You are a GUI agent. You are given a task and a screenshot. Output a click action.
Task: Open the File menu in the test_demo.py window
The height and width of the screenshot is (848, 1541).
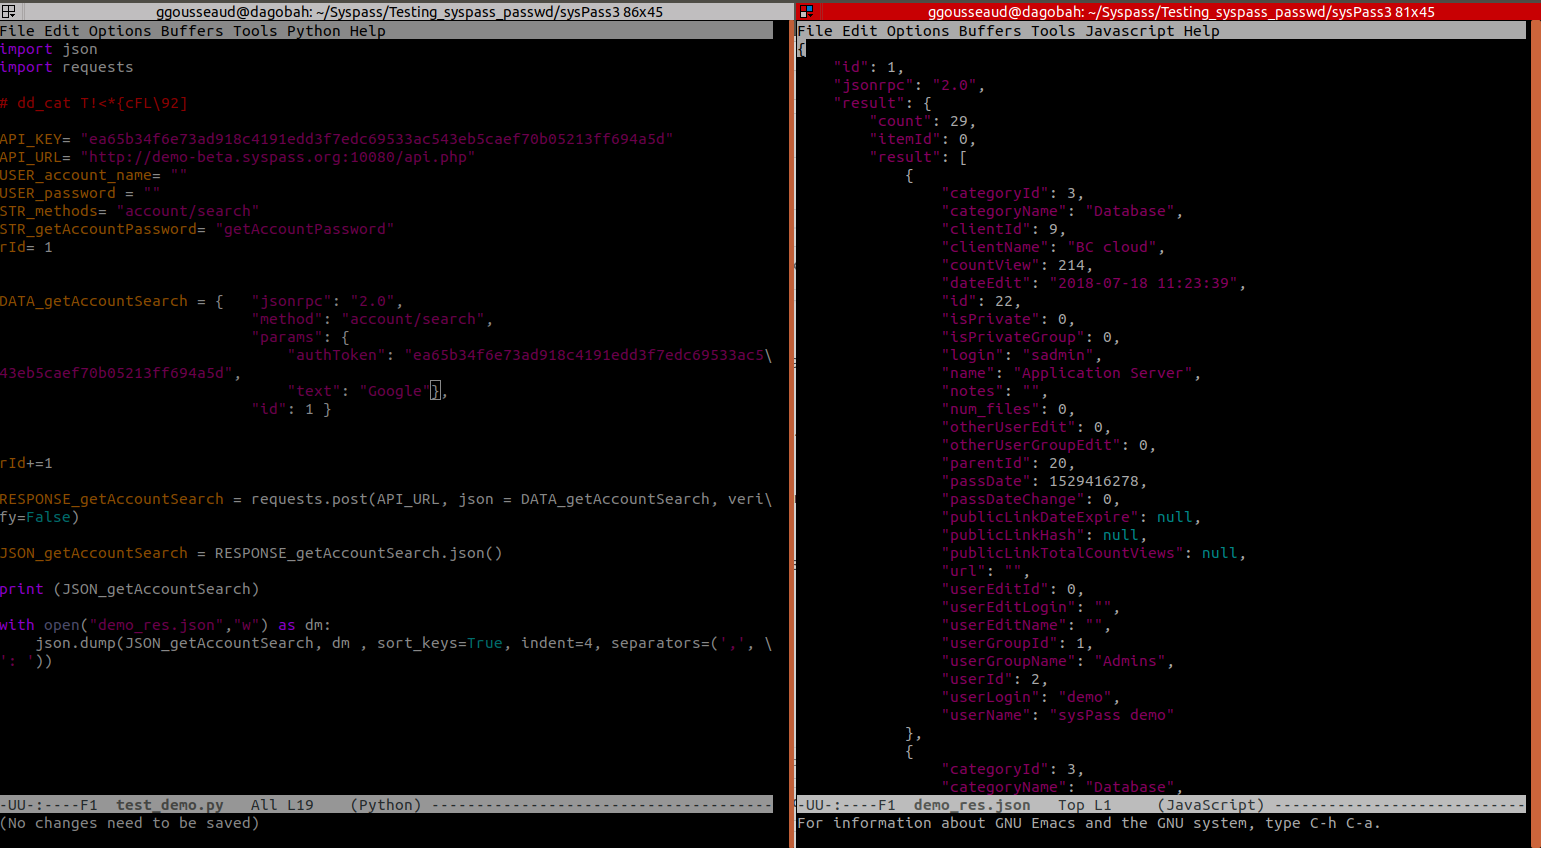17,31
